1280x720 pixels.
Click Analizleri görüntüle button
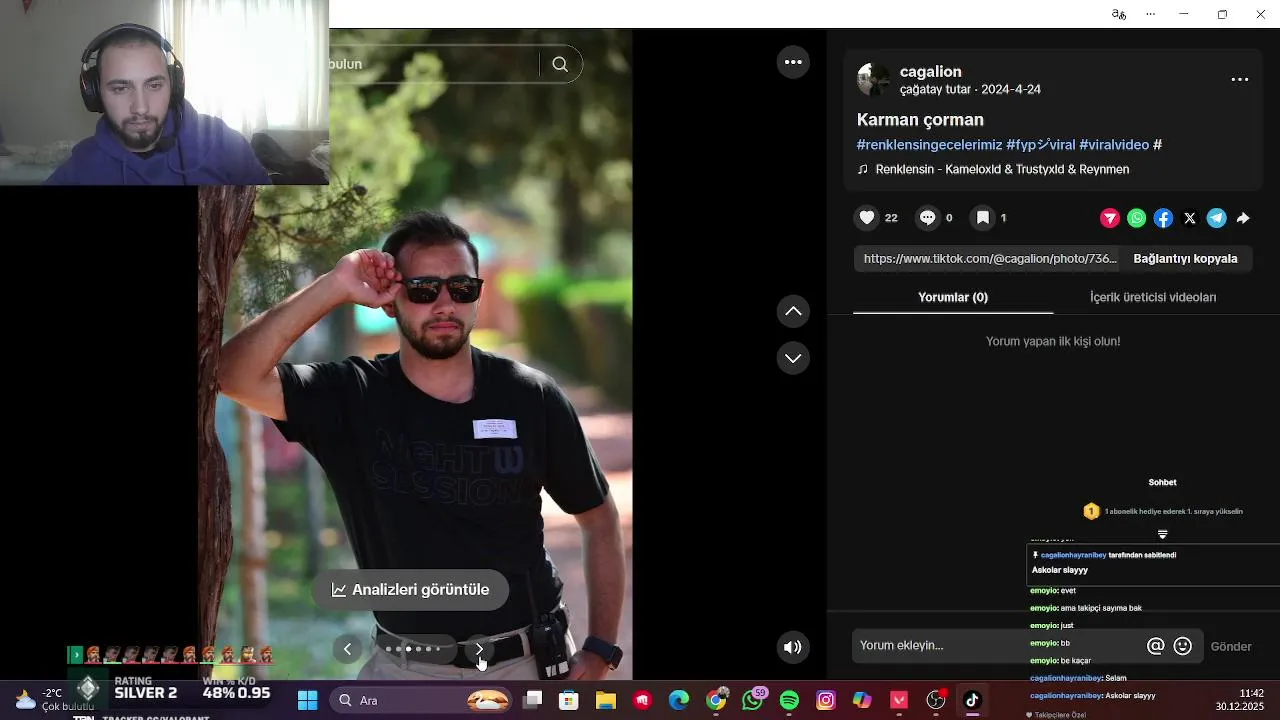pos(411,590)
